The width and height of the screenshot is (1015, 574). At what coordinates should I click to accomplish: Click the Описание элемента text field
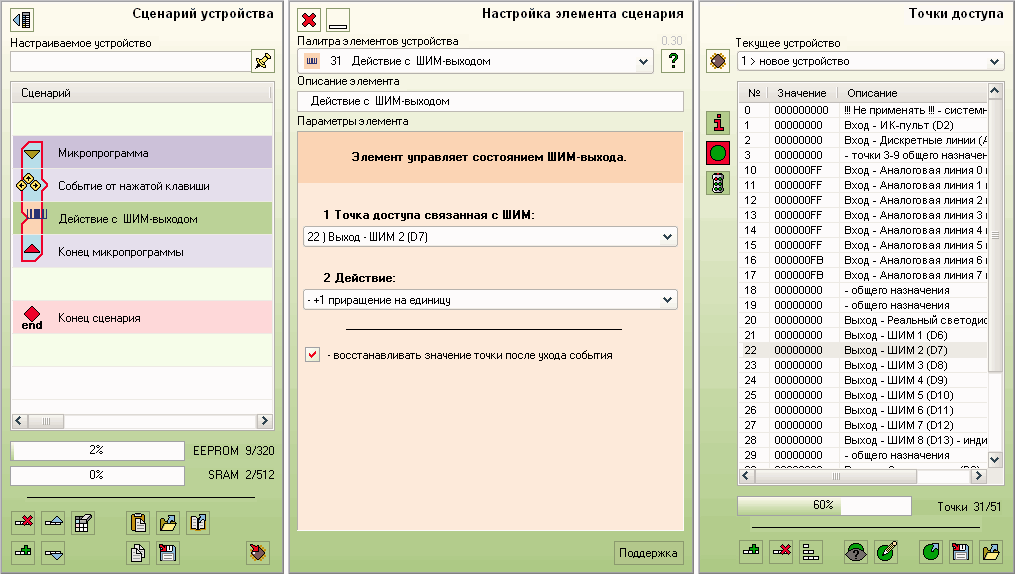click(x=490, y=101)
